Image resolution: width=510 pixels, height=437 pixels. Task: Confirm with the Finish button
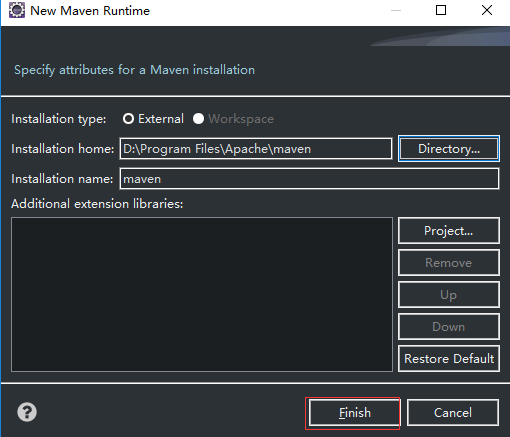(x=354, y=413)
